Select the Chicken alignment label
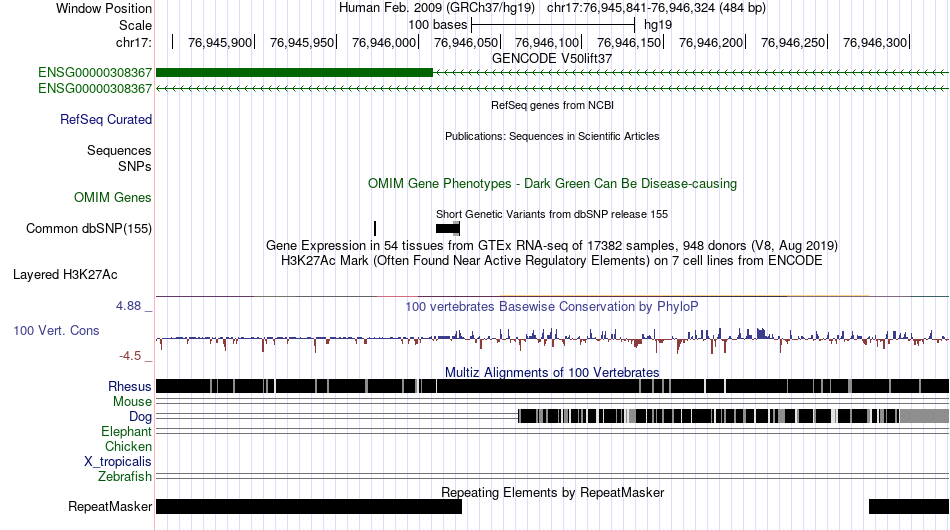The height and width of the screenshot is (530, 950). tap(128, 446)
